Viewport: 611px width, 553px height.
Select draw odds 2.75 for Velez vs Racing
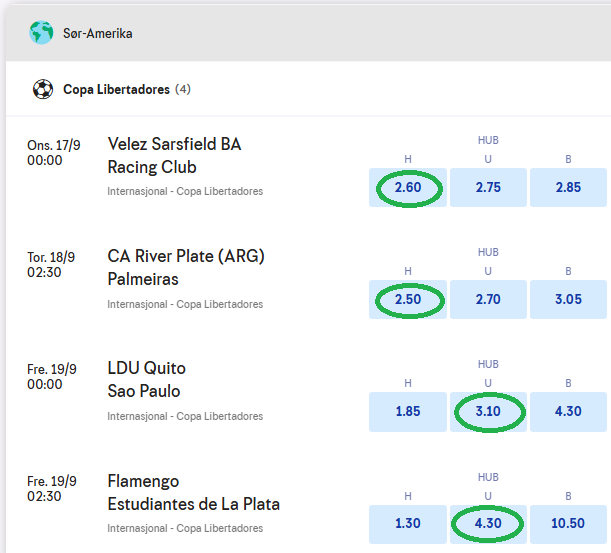click(488, 187)
